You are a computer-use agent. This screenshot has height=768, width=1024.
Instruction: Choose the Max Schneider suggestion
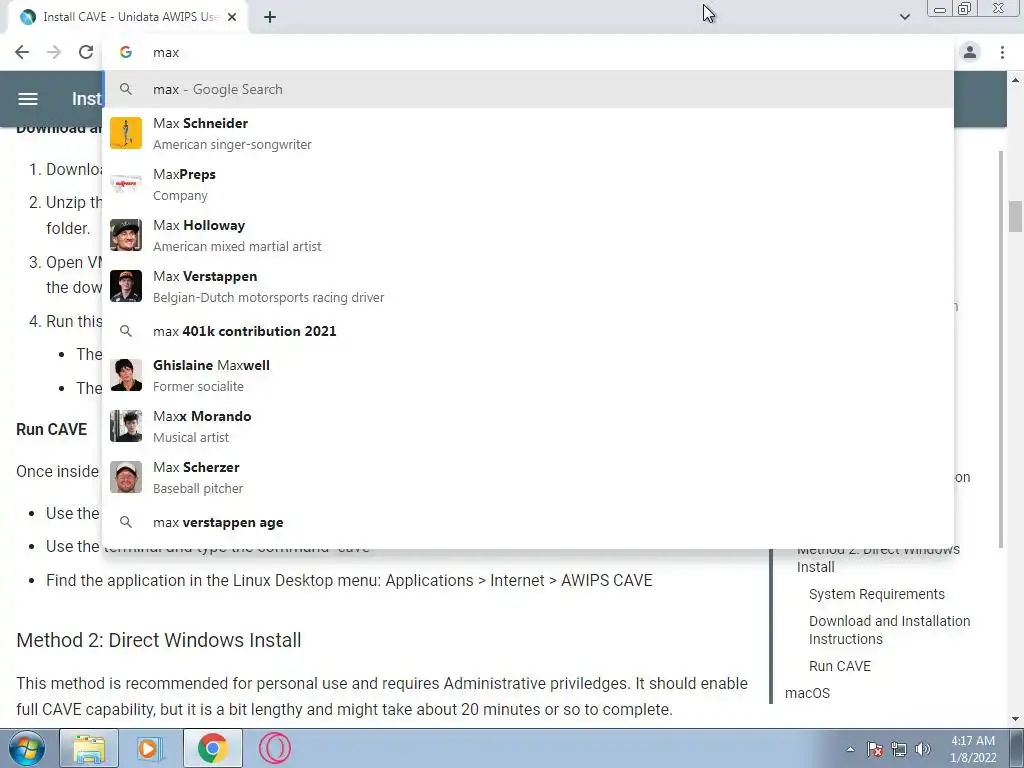click(x=528, y=133)
